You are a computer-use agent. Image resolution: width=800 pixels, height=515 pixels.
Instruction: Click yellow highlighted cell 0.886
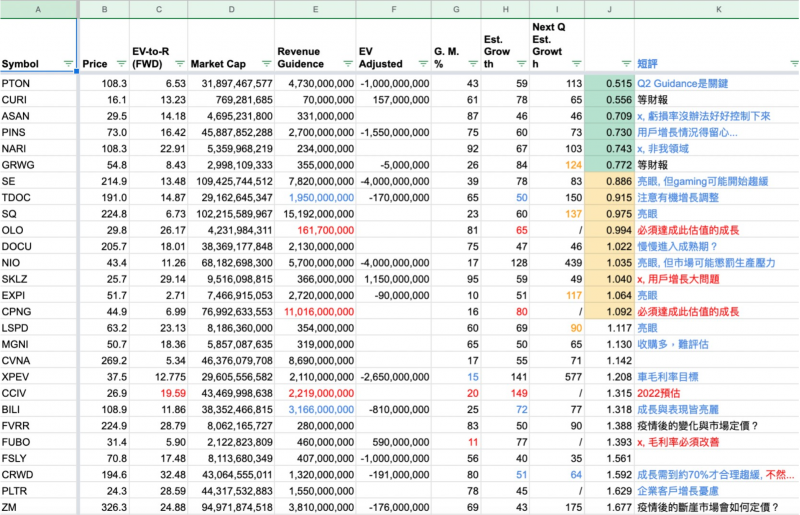[610, 181]
